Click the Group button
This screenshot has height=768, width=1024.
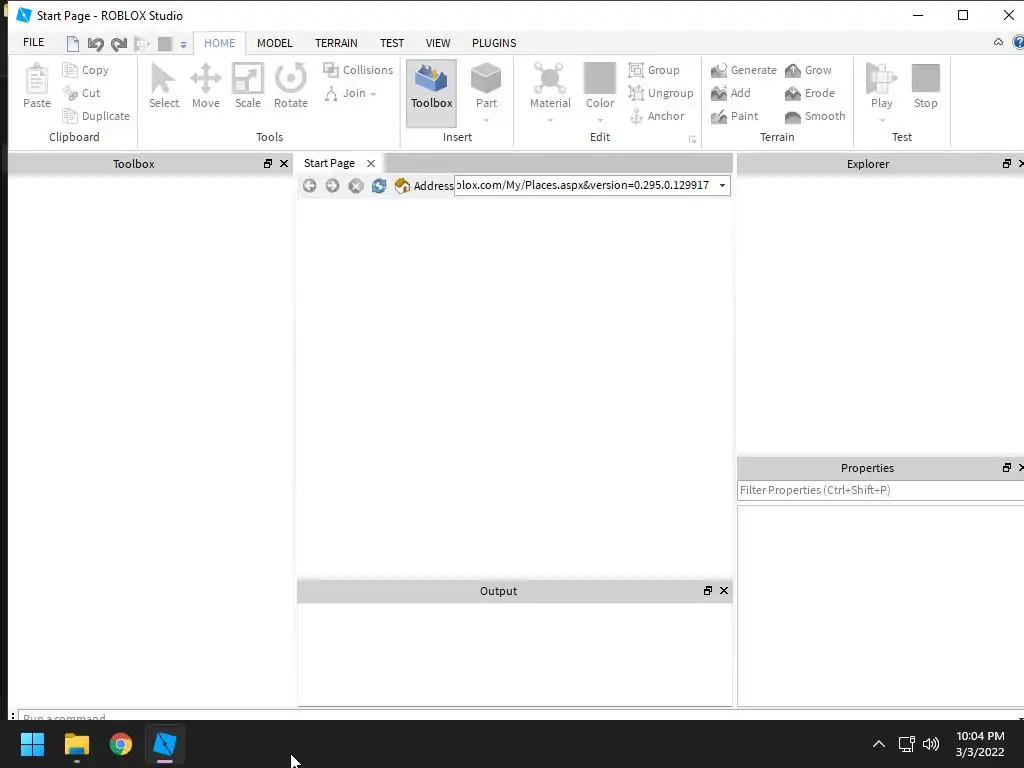(654, 70)
